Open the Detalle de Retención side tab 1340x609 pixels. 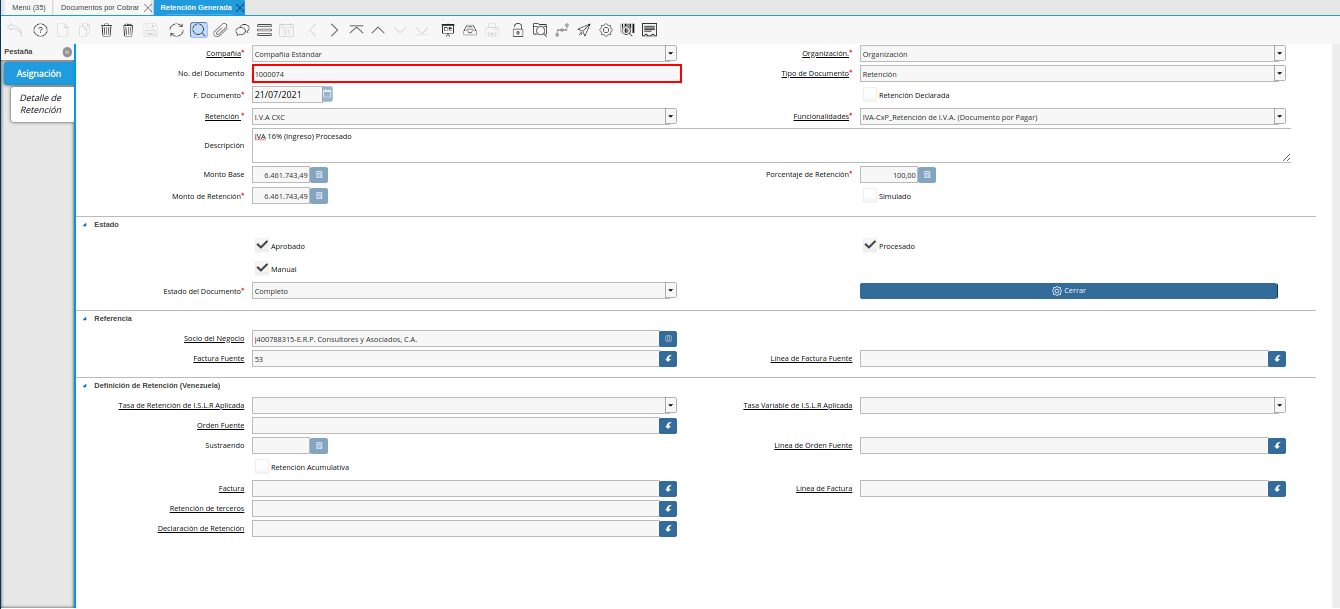click(x=42, y=104)
